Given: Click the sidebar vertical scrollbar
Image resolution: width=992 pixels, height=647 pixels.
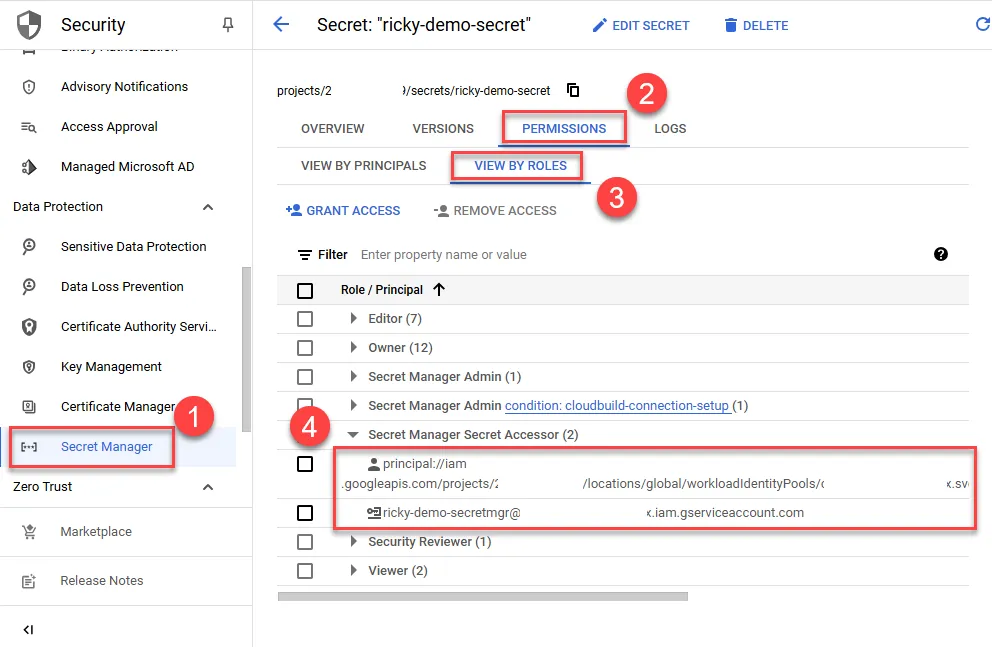Looking at the screenshot, I should (246, 350).
